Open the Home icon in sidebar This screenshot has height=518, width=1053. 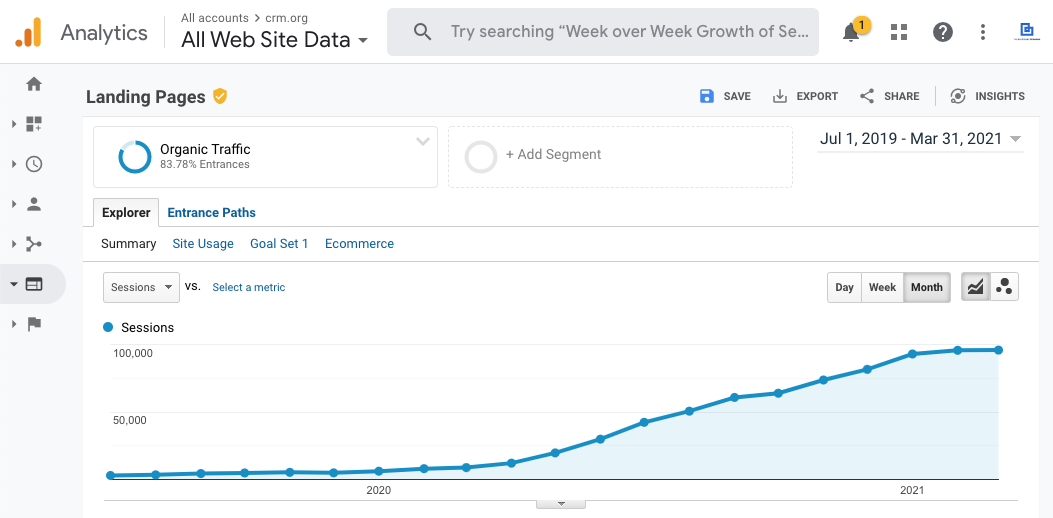point(34,84)
